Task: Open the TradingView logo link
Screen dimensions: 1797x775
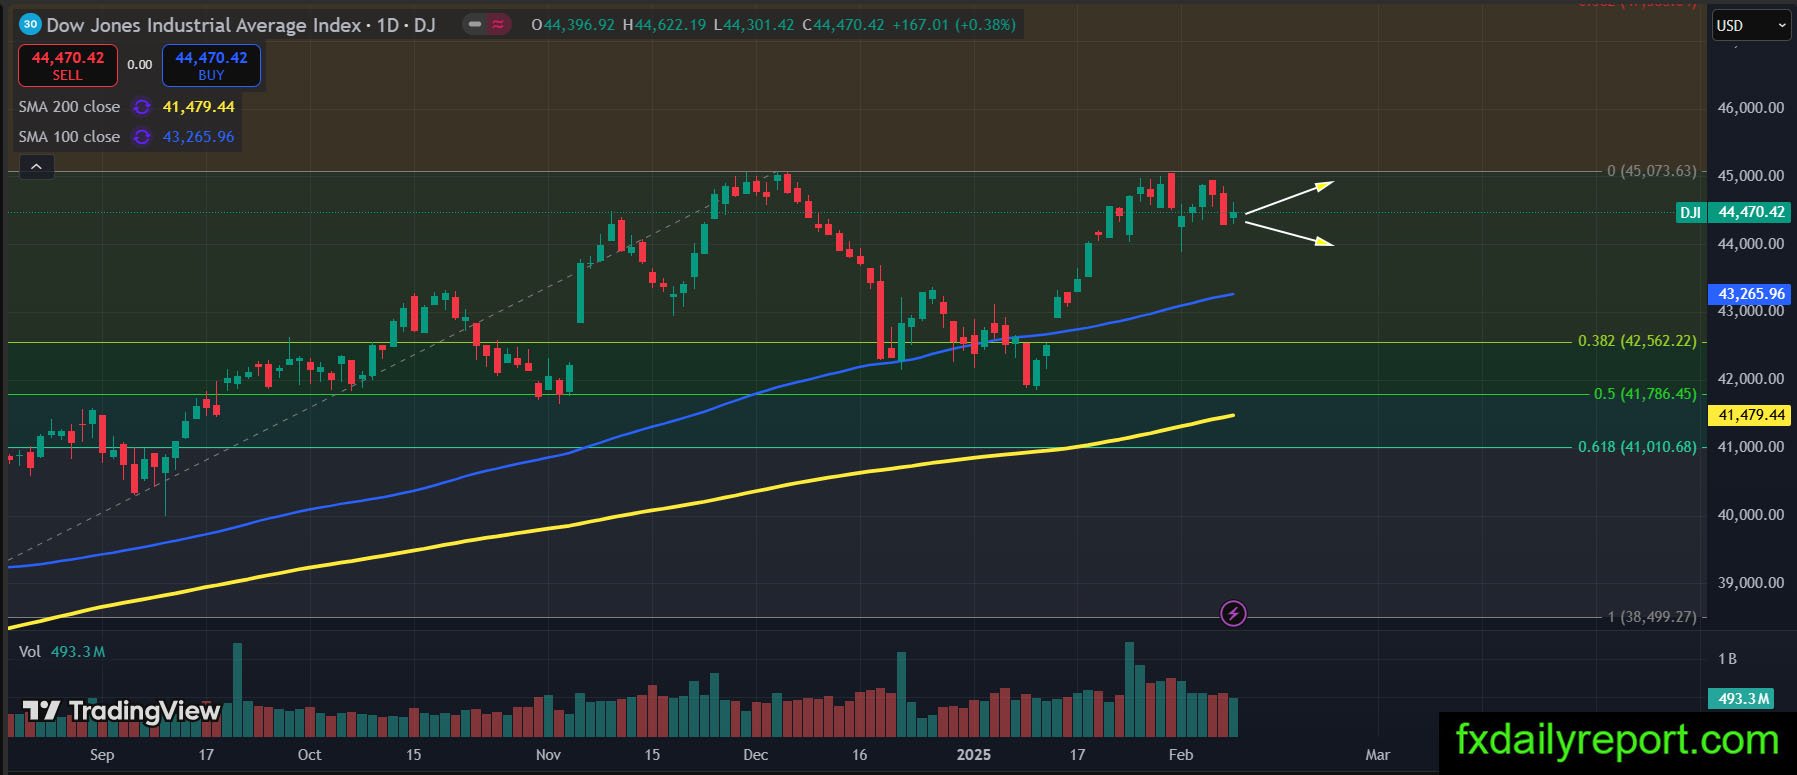Action: 121,711
